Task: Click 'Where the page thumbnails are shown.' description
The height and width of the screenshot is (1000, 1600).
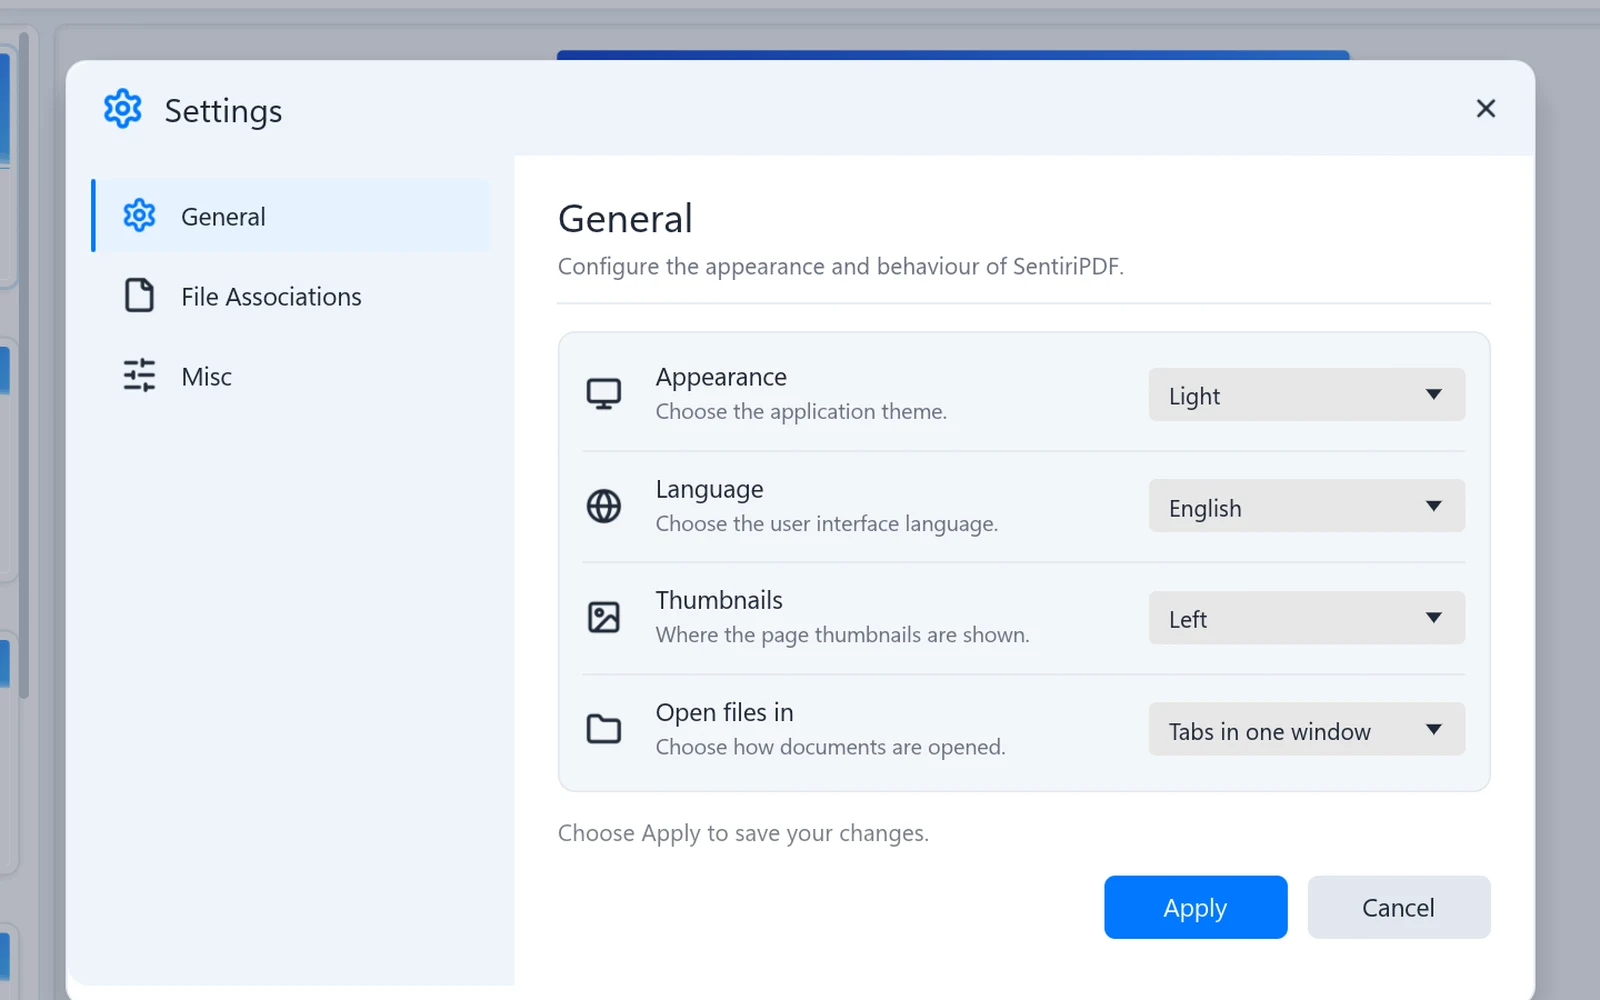Action: (x=842, y=634)
